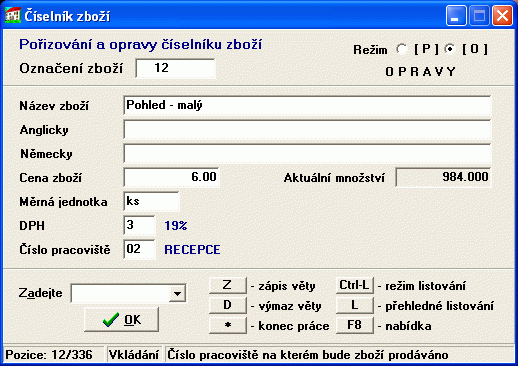Image resolution: width=518 pixels, height=366 pixels.
Task: Click the DPH field containing 3
Action: coord(139,225)
